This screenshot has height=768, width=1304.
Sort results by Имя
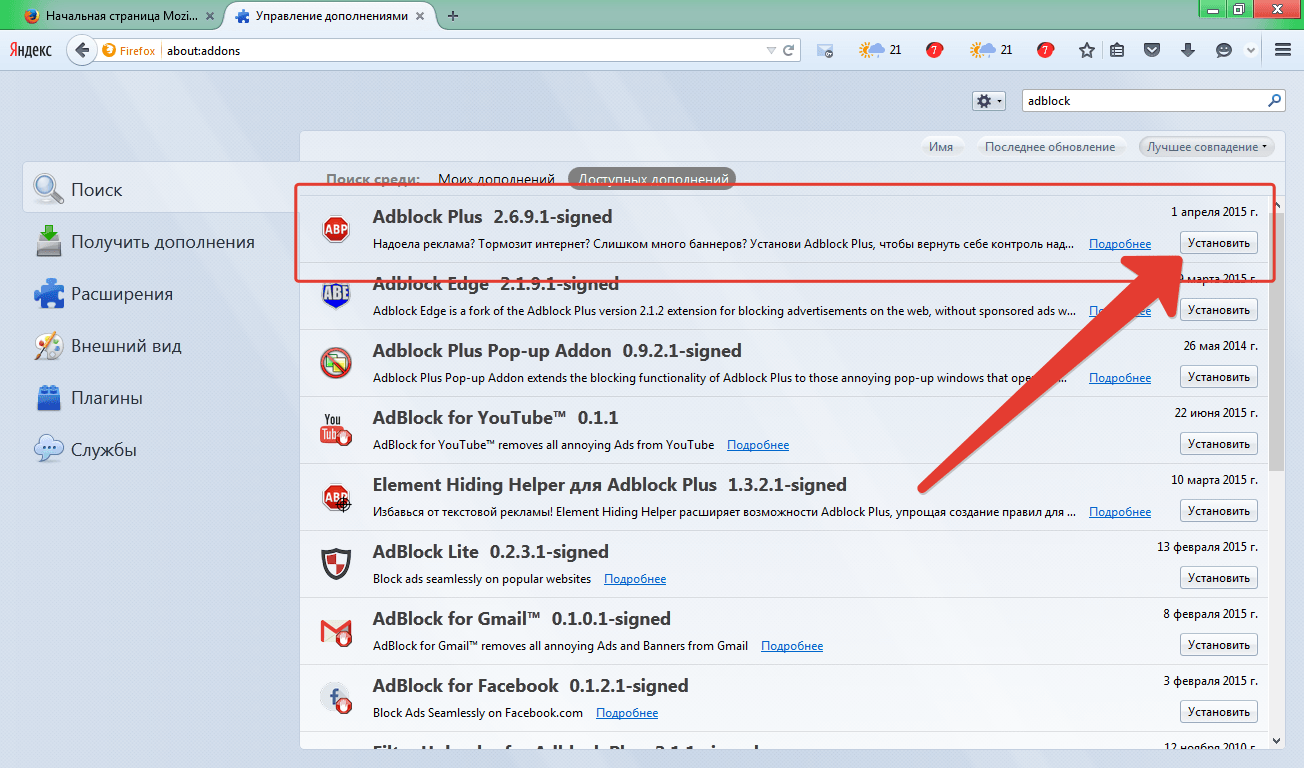click(x=940, y=147)
